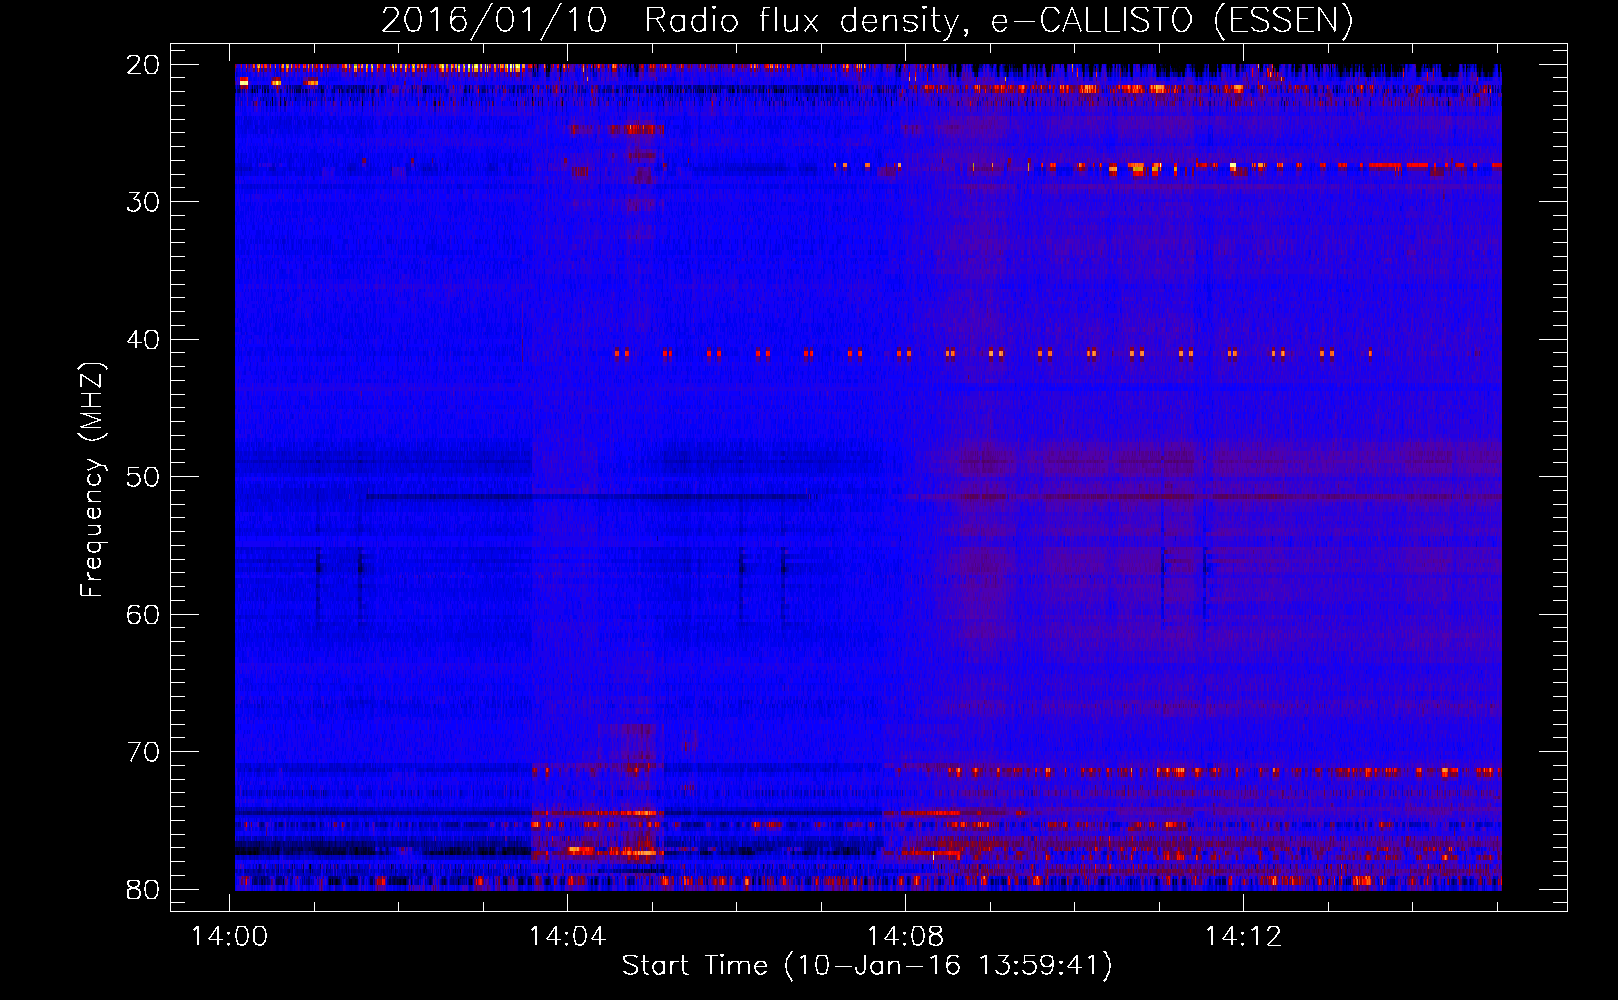The width and height of the screenshot is (1618, 1000).
Task: Click the 14:04 time tick label
Action: 568,937
